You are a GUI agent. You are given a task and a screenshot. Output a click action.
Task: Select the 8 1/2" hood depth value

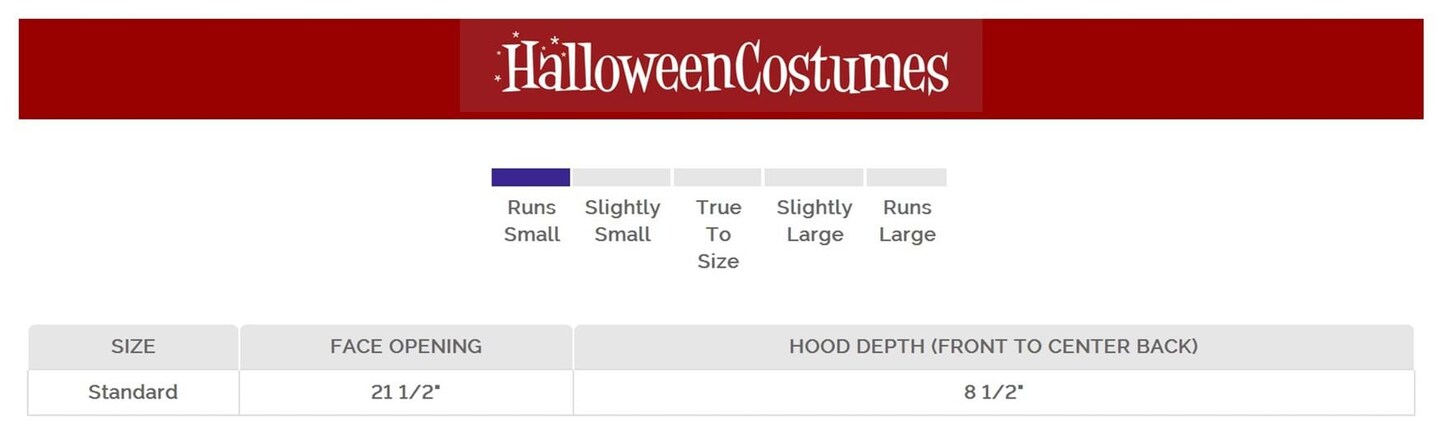[993, 392]
